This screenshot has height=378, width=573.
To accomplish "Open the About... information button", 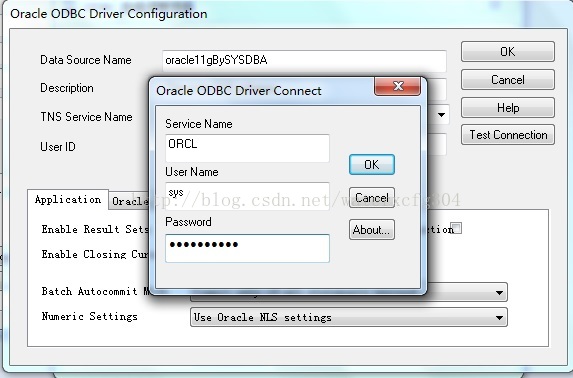I will (372, 230).
